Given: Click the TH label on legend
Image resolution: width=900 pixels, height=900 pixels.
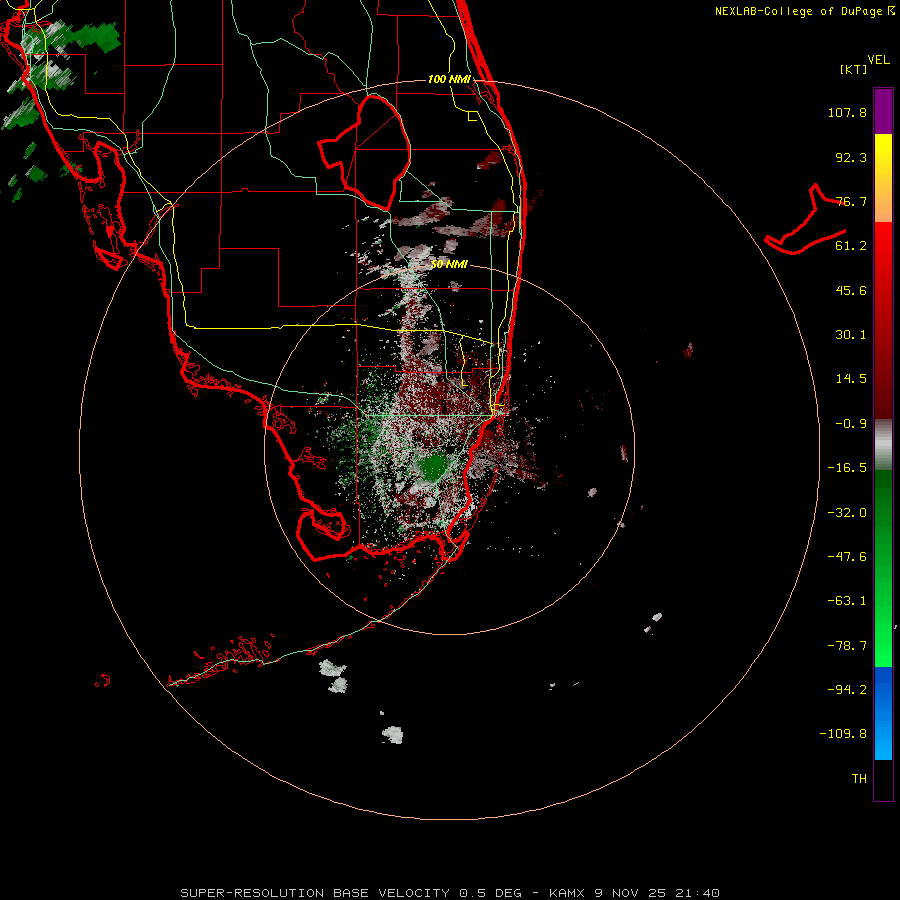Looking at the screenshot, I should (x=859, y=779).
